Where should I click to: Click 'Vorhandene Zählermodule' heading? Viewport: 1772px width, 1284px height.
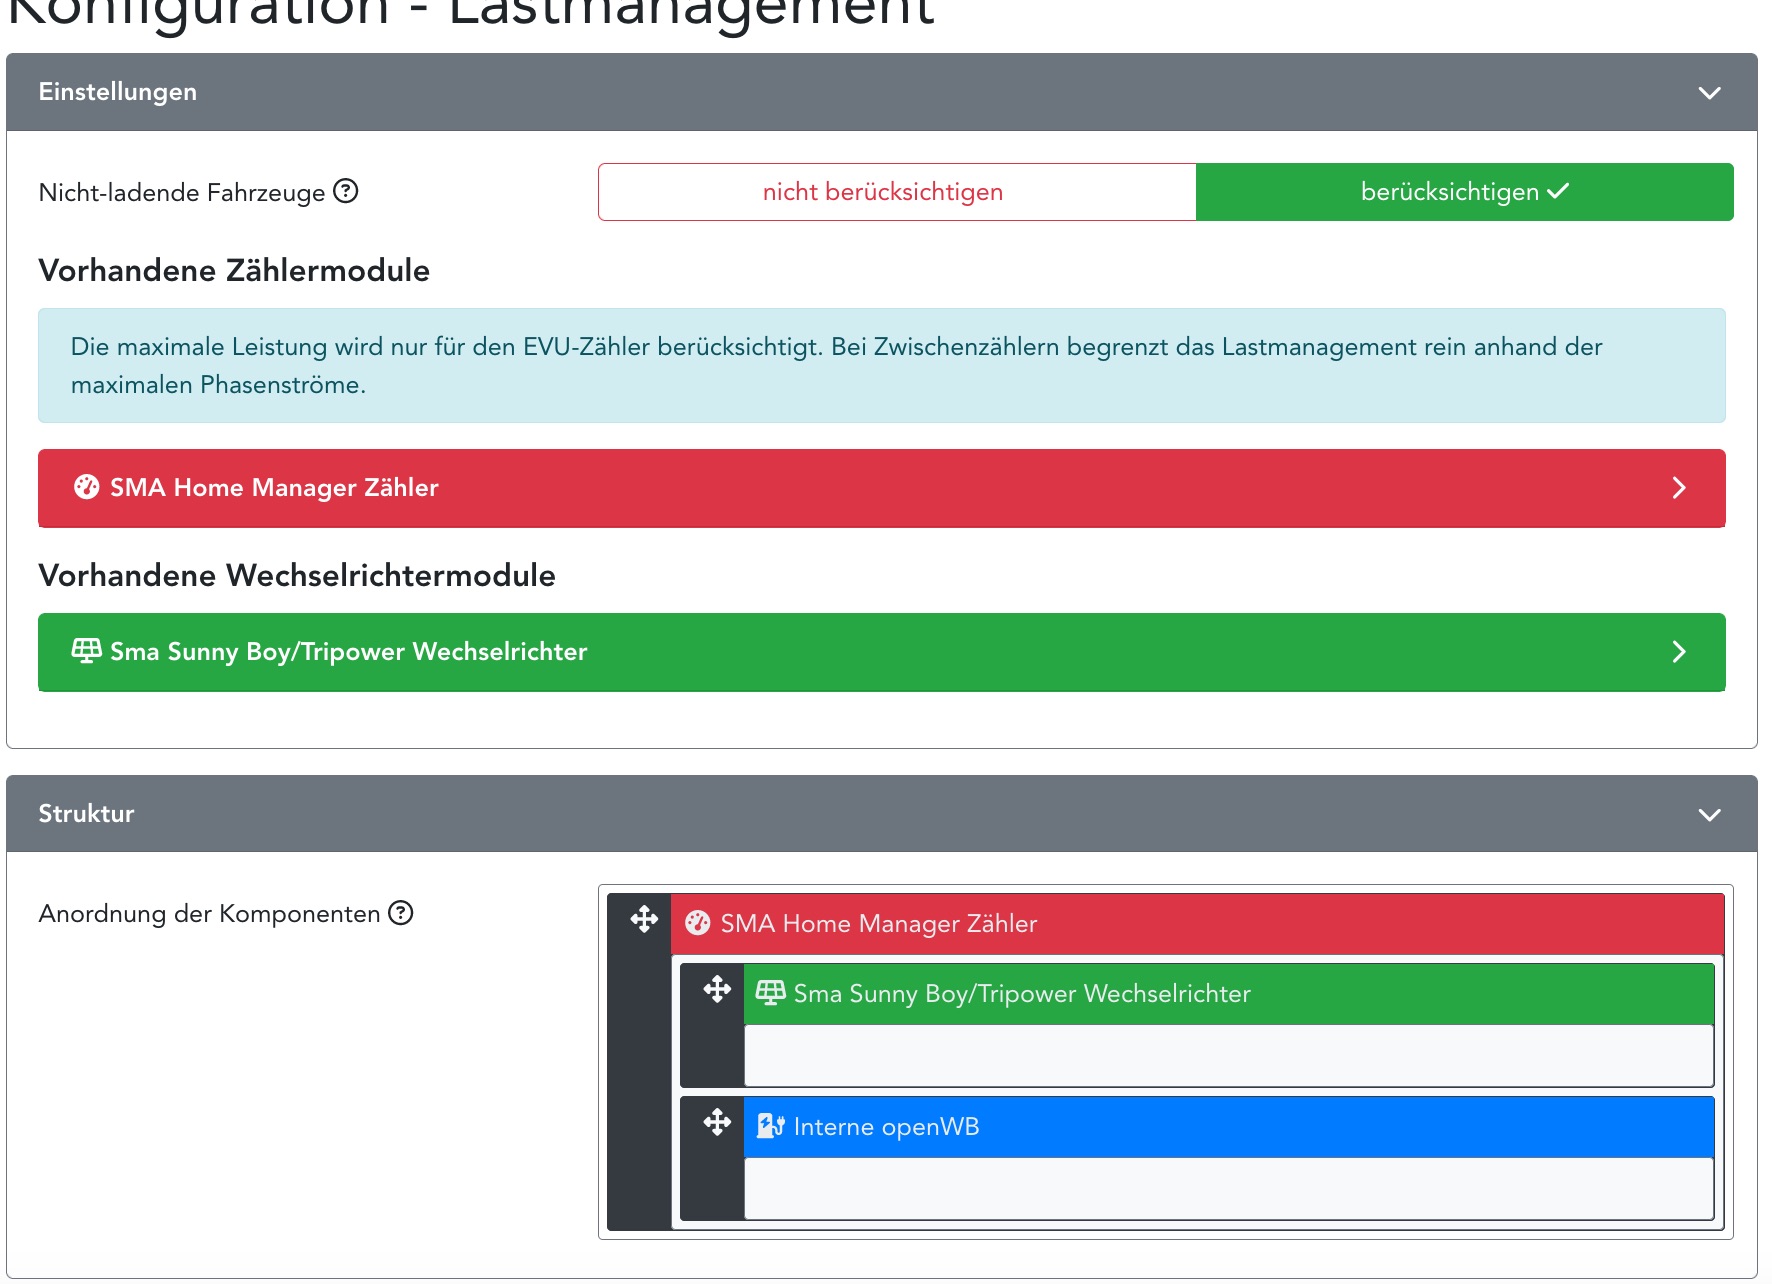pyautogui.click(x=234, y=271)
